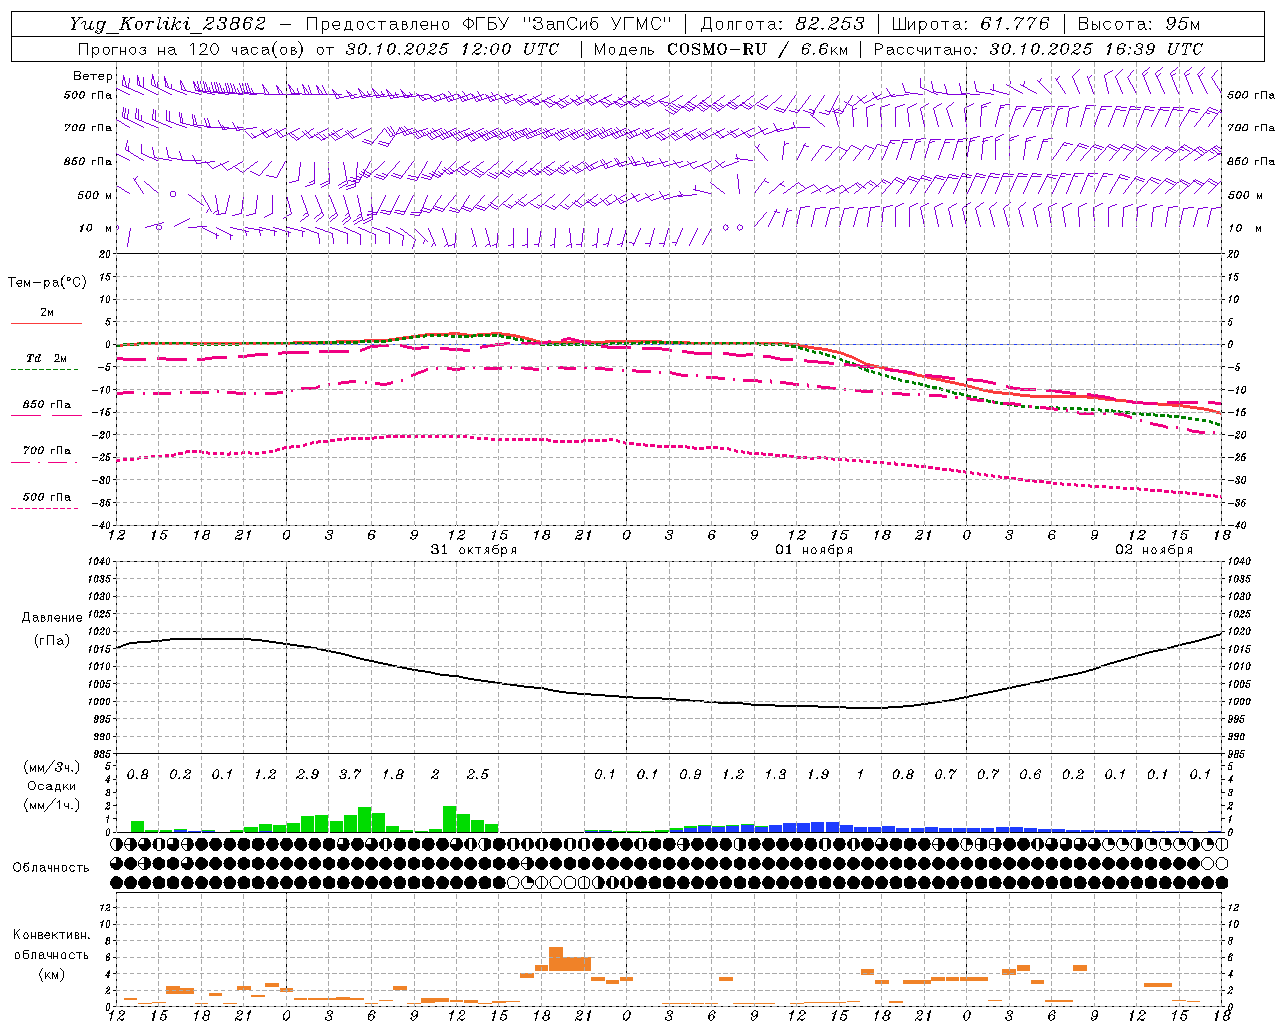1280x1024 pixels.
Task: Click the precipitation value 0.9
Action: click(x=690, y=774)
